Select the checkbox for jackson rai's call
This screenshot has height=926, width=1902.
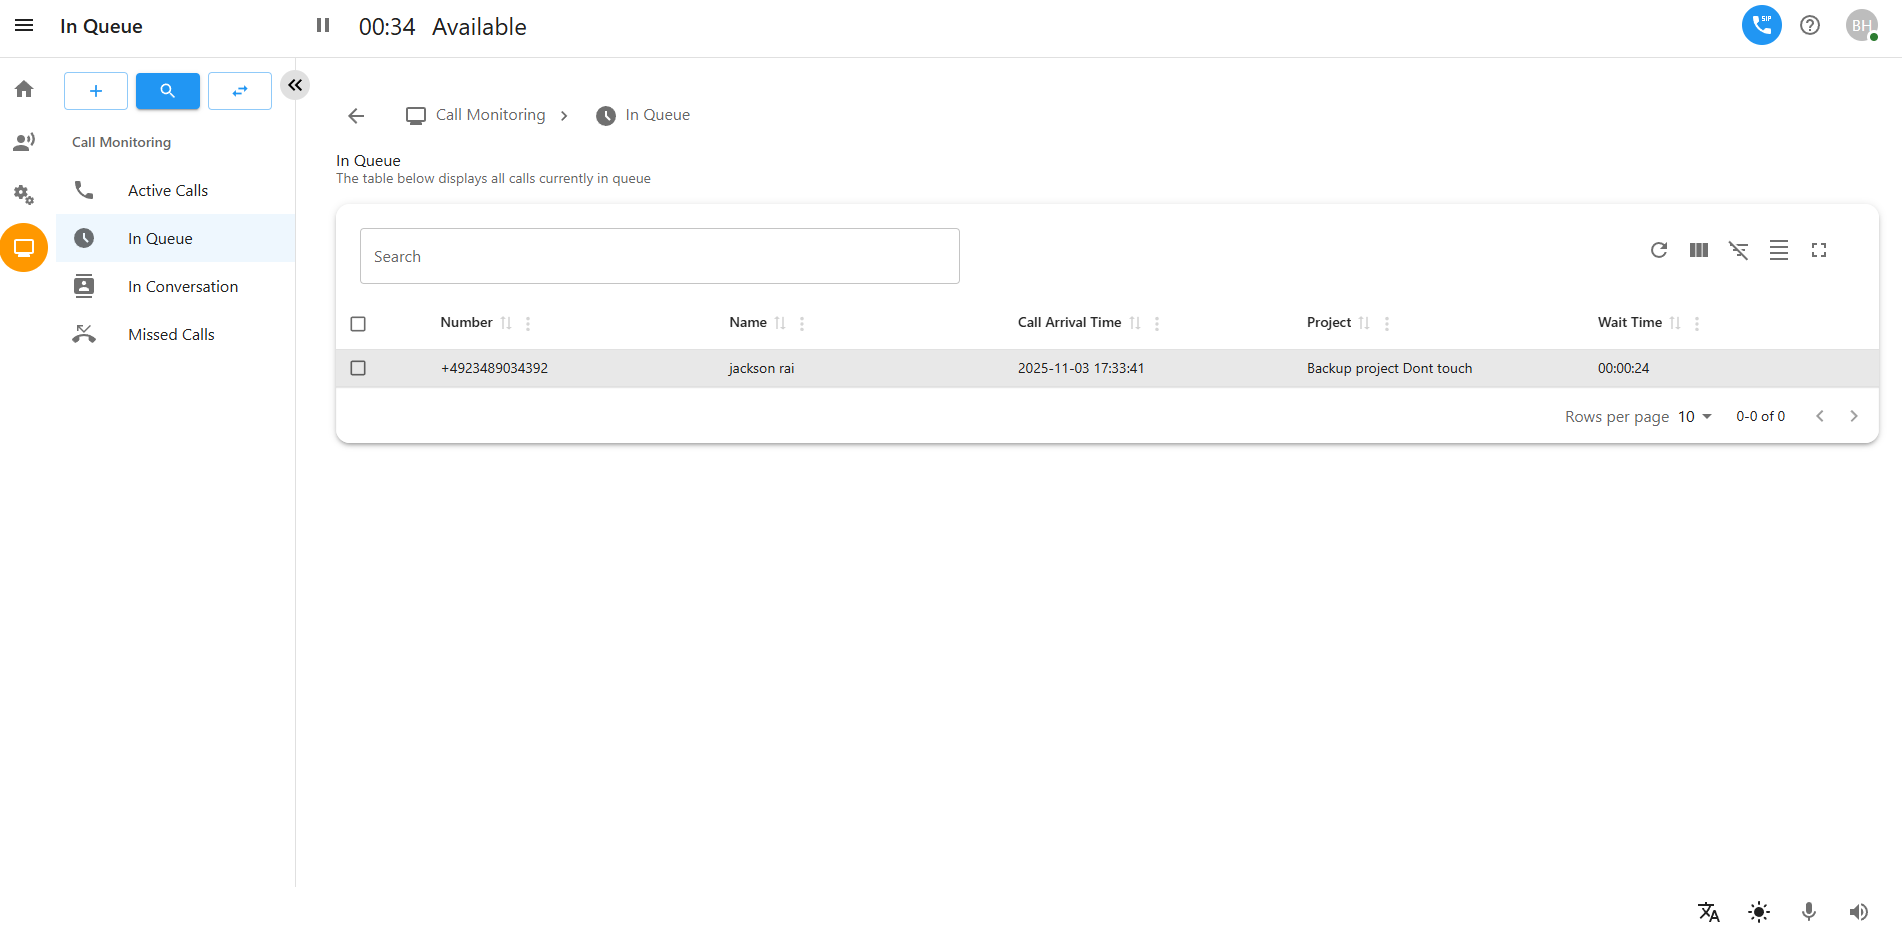click(358, 368)
